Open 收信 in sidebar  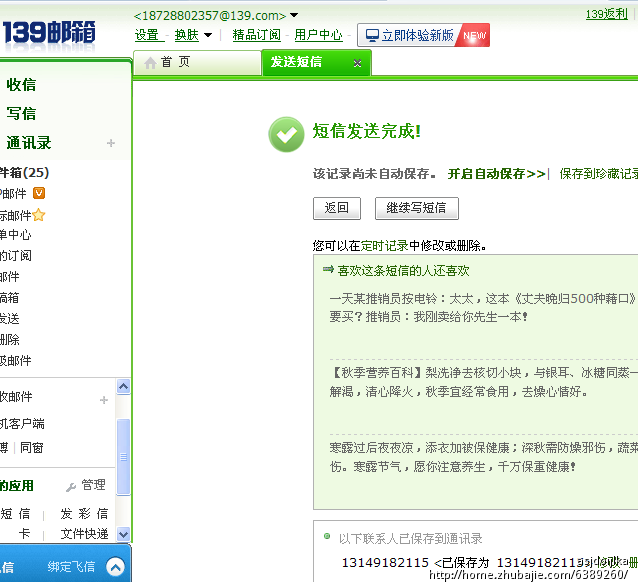tap(21, 85)
